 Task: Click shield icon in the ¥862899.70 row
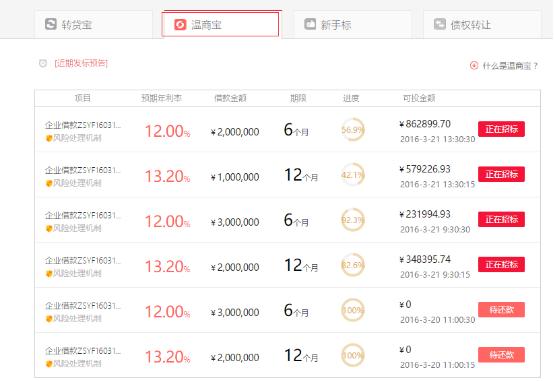click(49, 138)
